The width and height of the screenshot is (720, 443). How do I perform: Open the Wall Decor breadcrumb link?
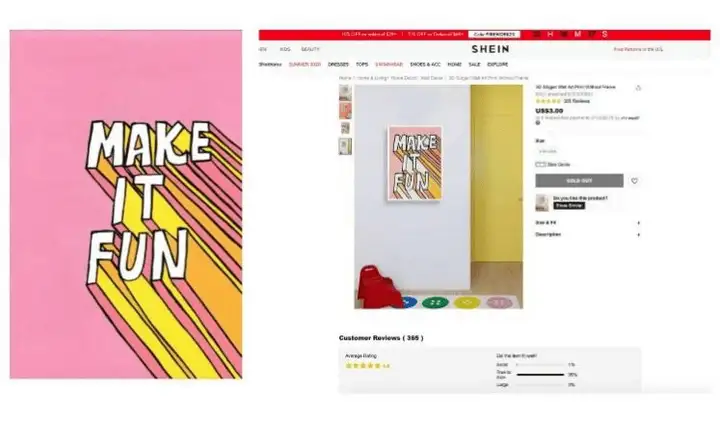432,78
